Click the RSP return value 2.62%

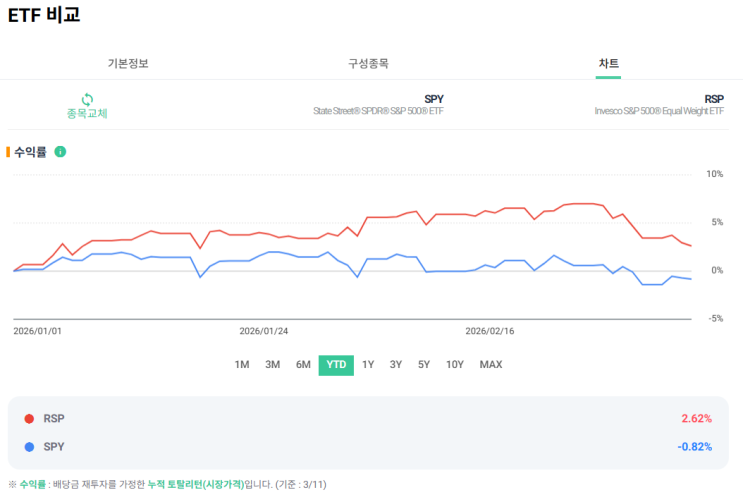[x=697, y=419]
